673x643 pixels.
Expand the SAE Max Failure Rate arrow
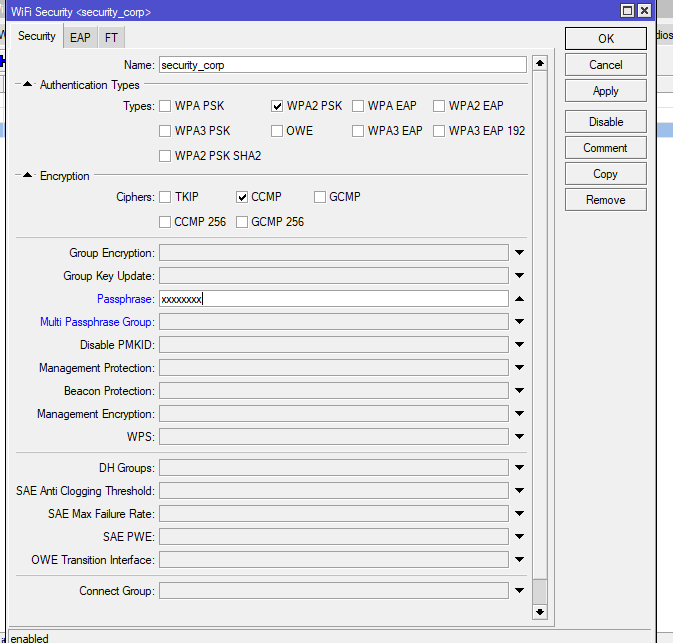(x=519, y=513)
